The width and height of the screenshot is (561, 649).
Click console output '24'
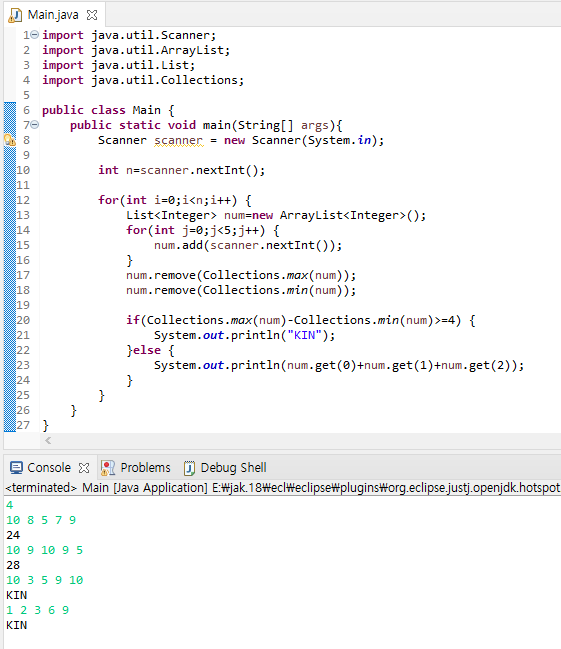pyautogui.click(x=13, y=535)
